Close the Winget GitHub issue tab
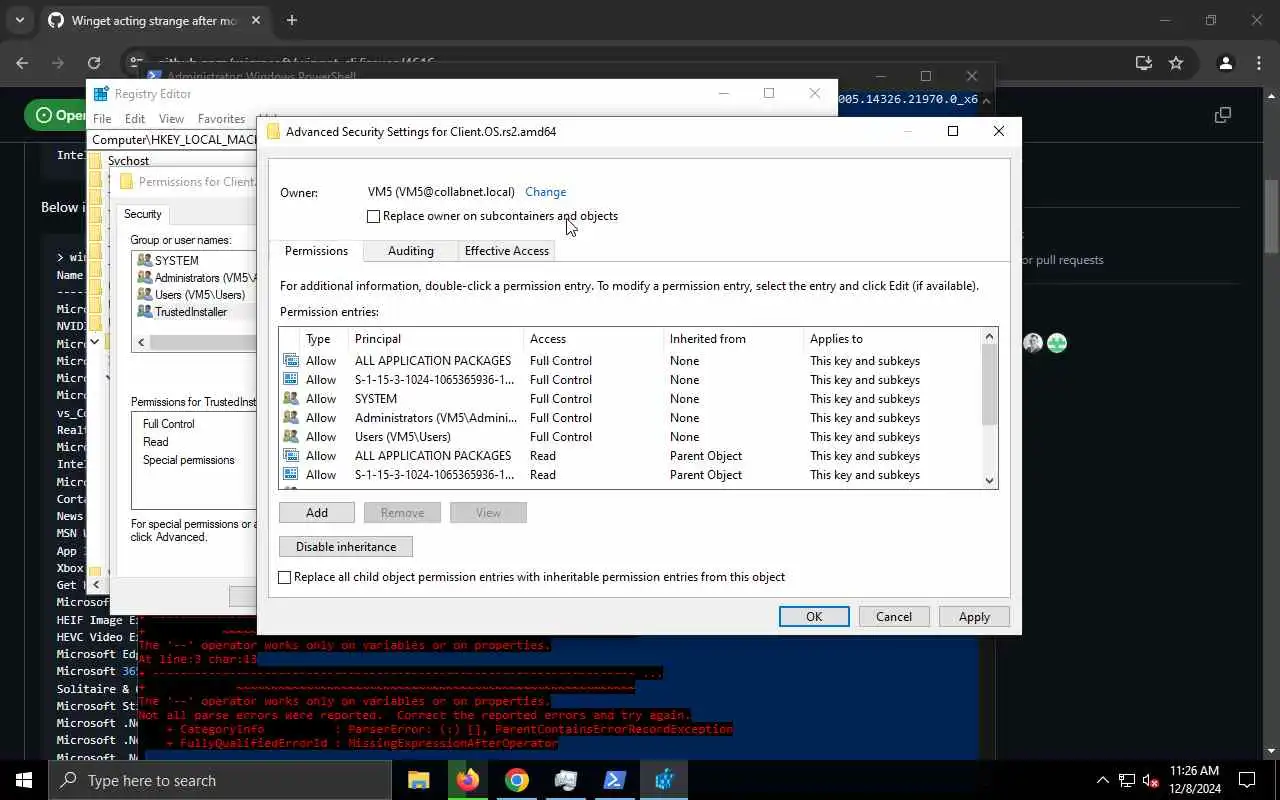The height and width of the screenshot is (800, 1280). tap(258, 20)
